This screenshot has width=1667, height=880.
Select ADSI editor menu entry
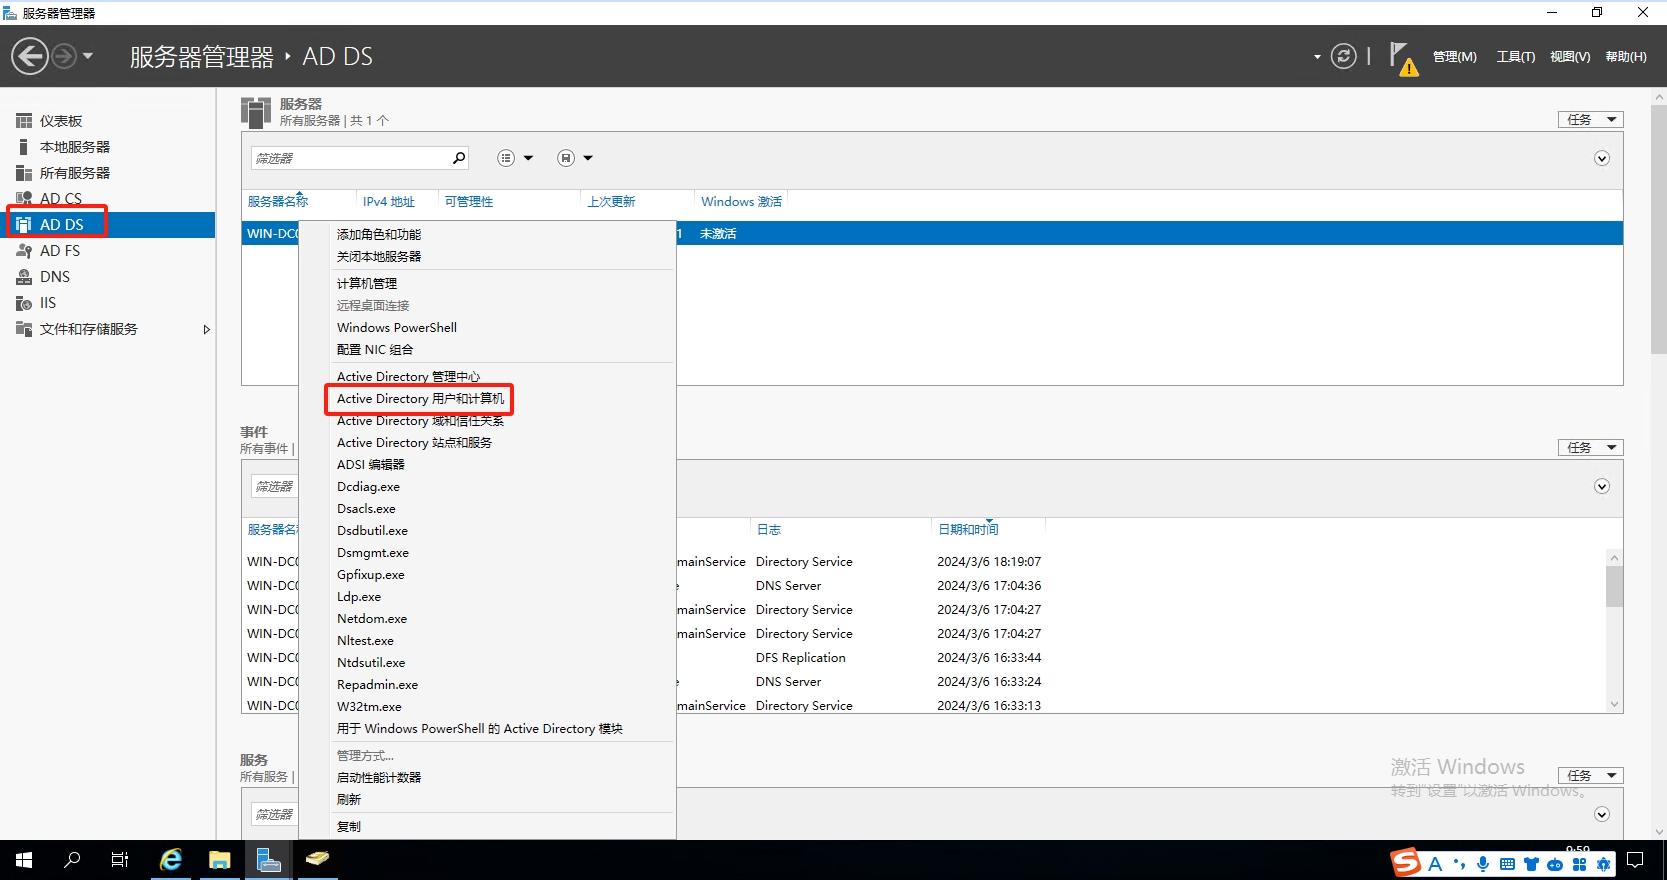coord(370,465)
